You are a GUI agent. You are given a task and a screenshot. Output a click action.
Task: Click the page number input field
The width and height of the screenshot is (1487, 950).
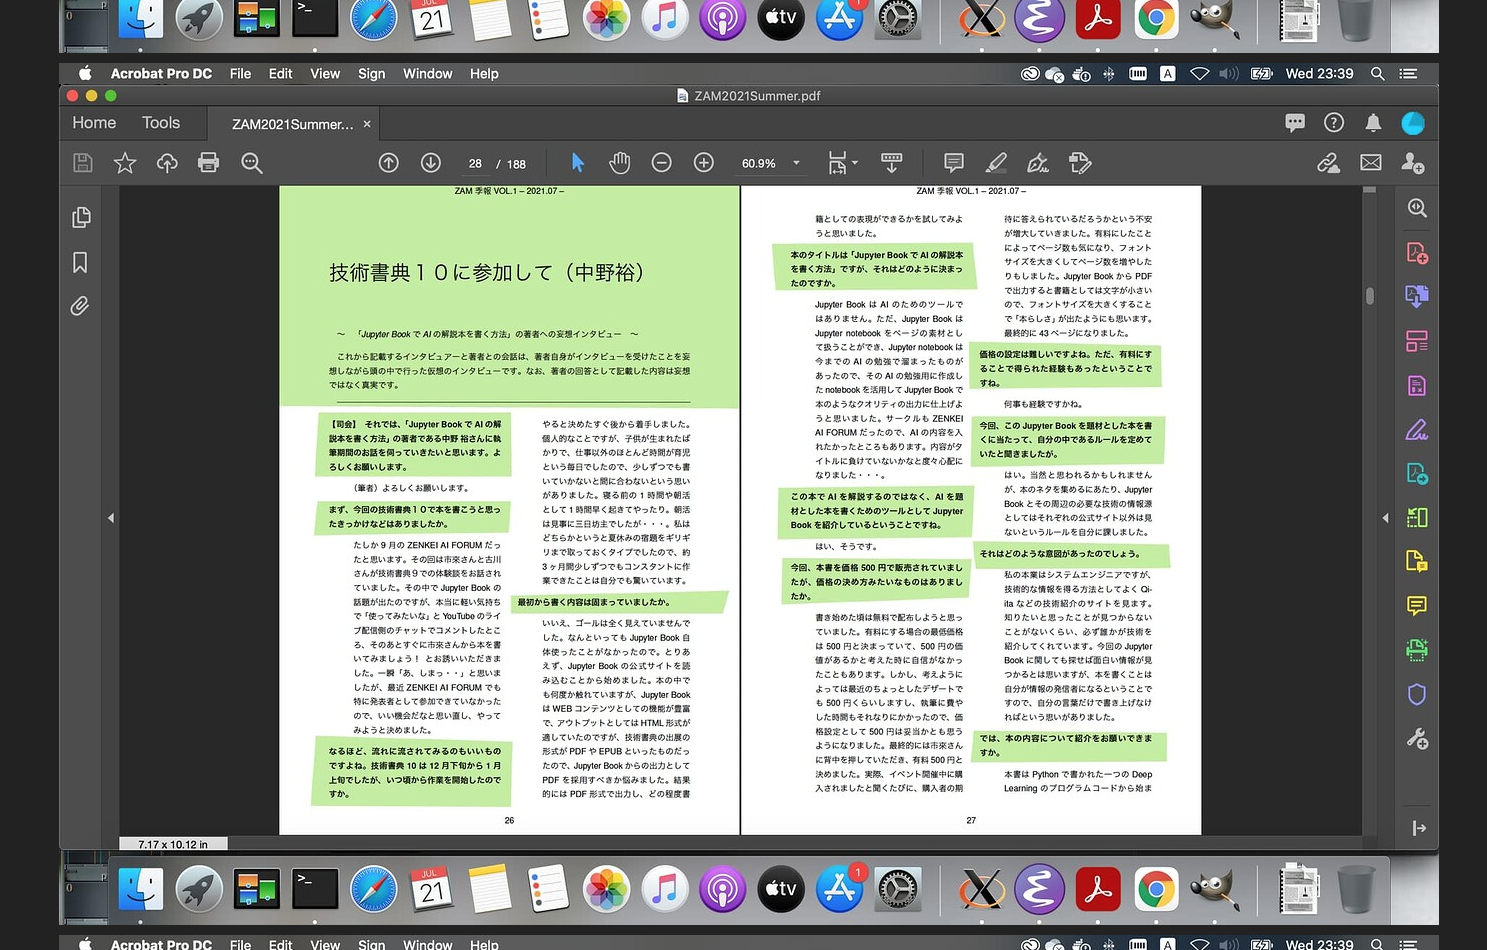click(x=475, y=164)
